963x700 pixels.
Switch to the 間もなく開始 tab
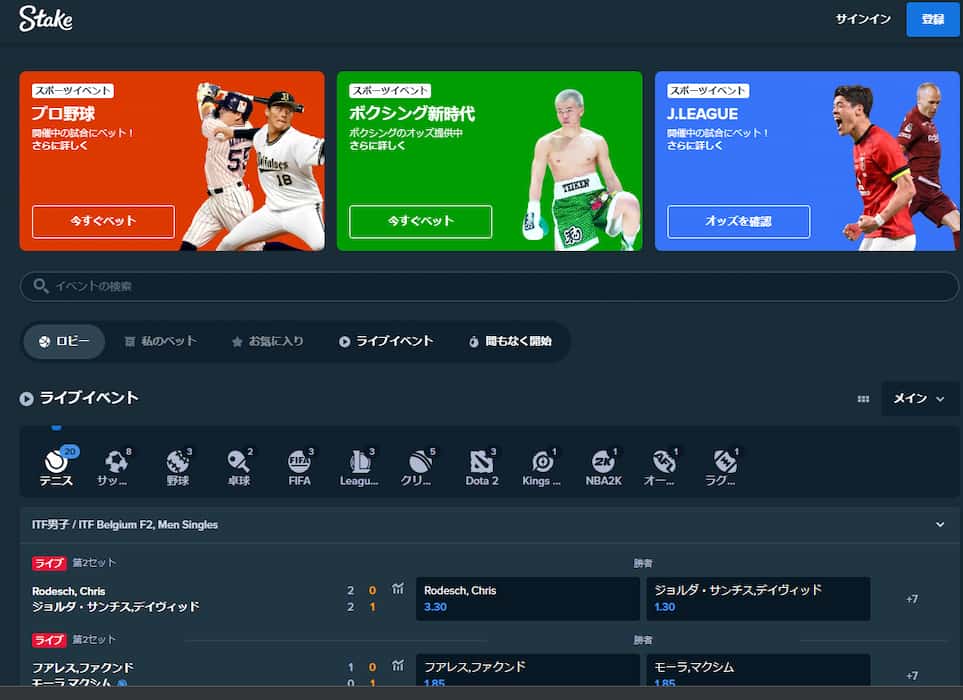click(x=510, y=341)
